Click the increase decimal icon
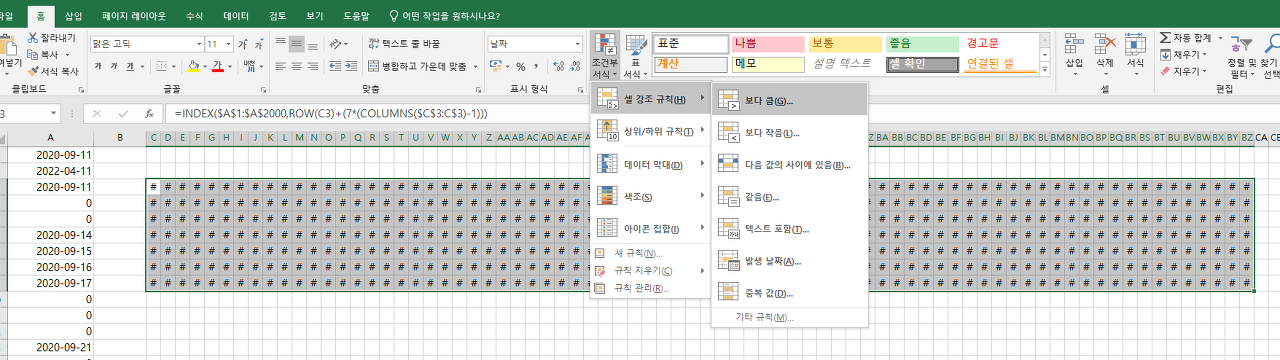The height and width of the screenshot is (360, 1280). [x=559, y=66]
